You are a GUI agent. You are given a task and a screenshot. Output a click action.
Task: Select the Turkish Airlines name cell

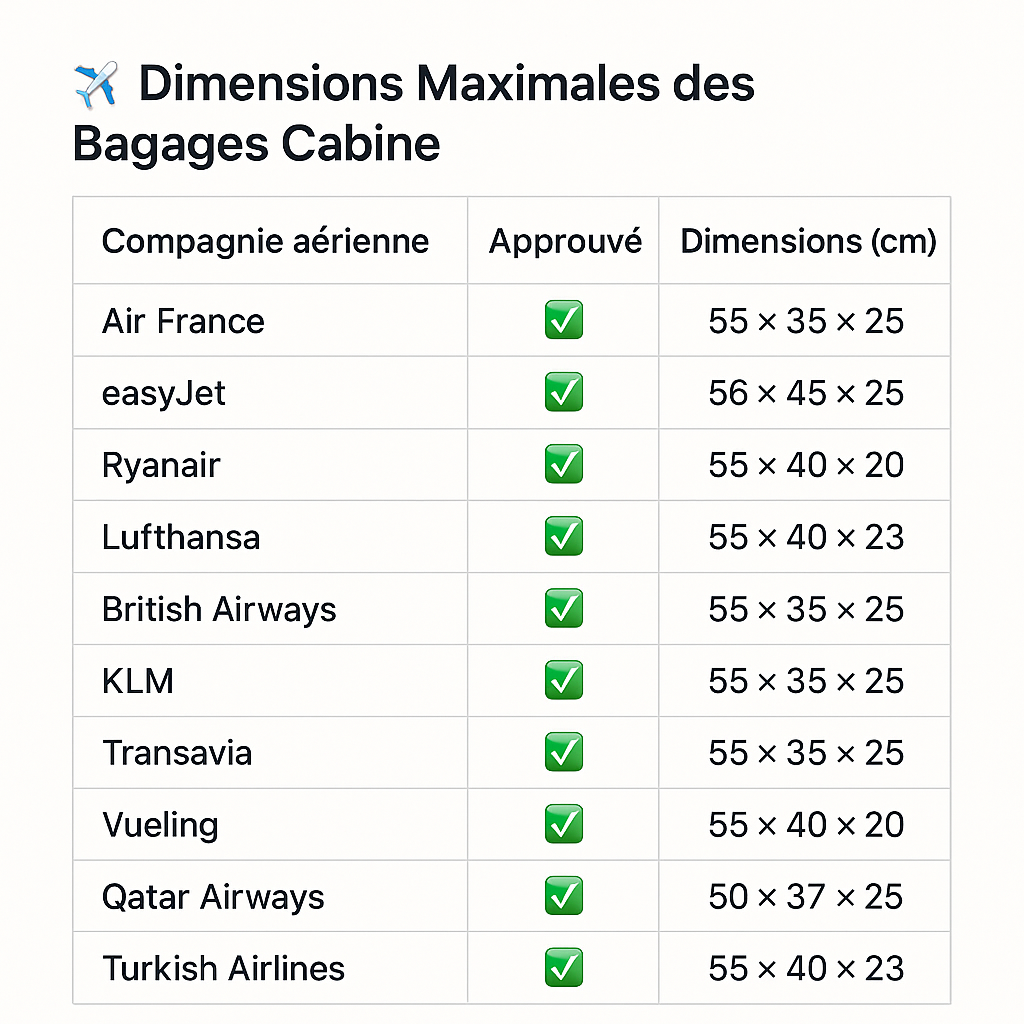(x=223, y=968)
